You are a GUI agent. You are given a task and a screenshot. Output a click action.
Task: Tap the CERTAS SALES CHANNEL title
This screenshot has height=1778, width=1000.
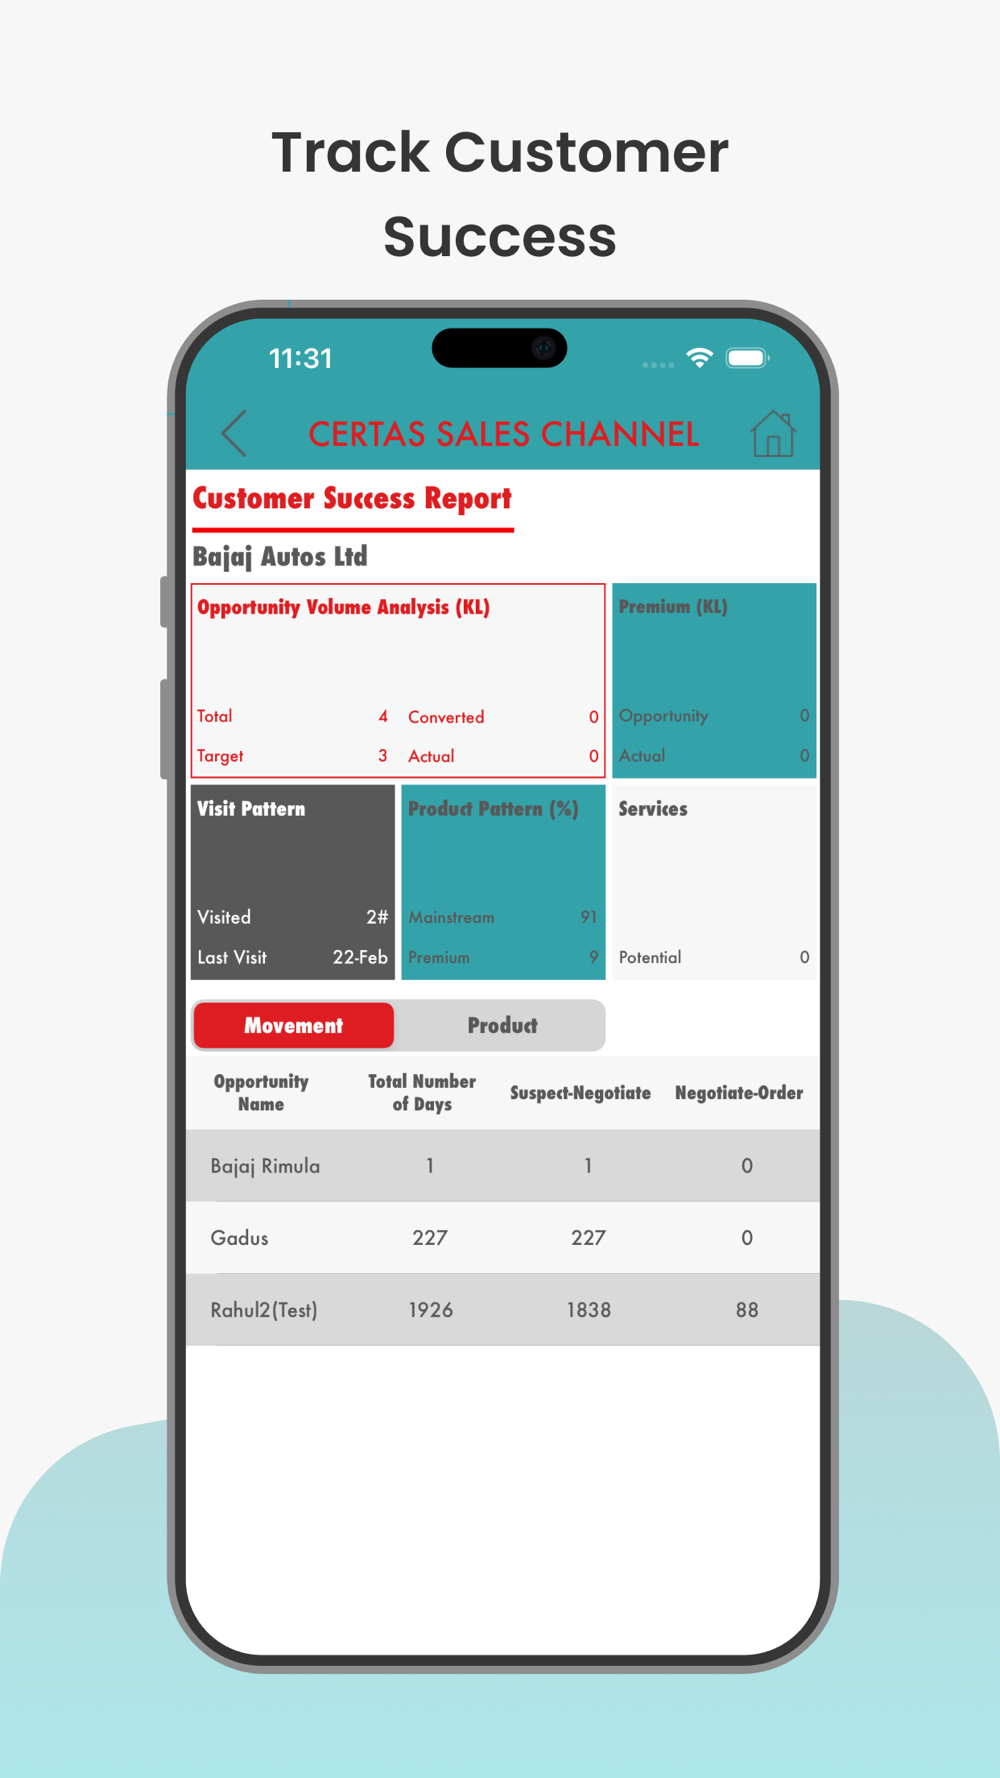(503, 434)
